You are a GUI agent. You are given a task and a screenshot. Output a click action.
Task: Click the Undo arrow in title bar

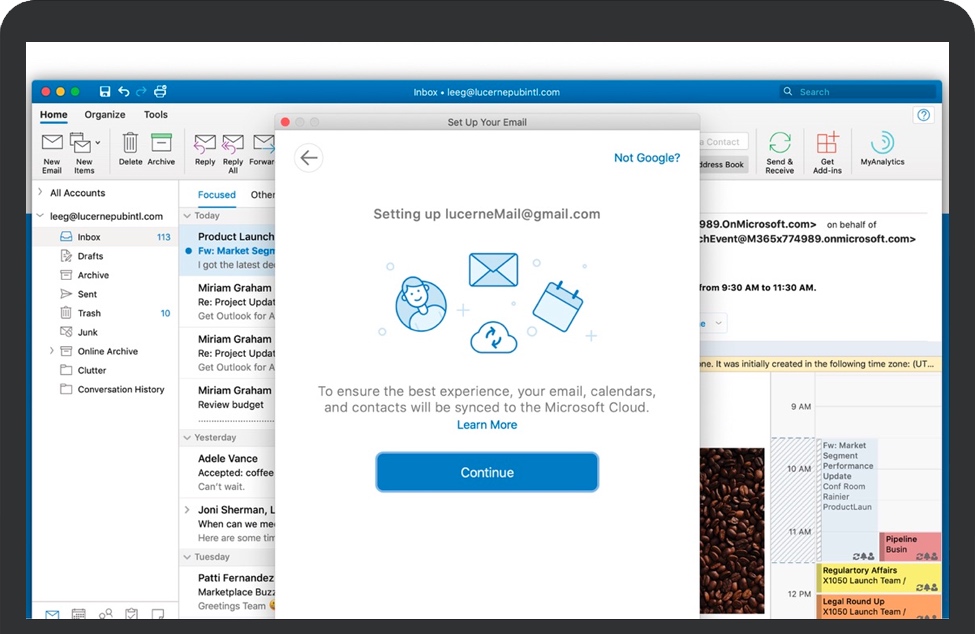tap(124, 91)
